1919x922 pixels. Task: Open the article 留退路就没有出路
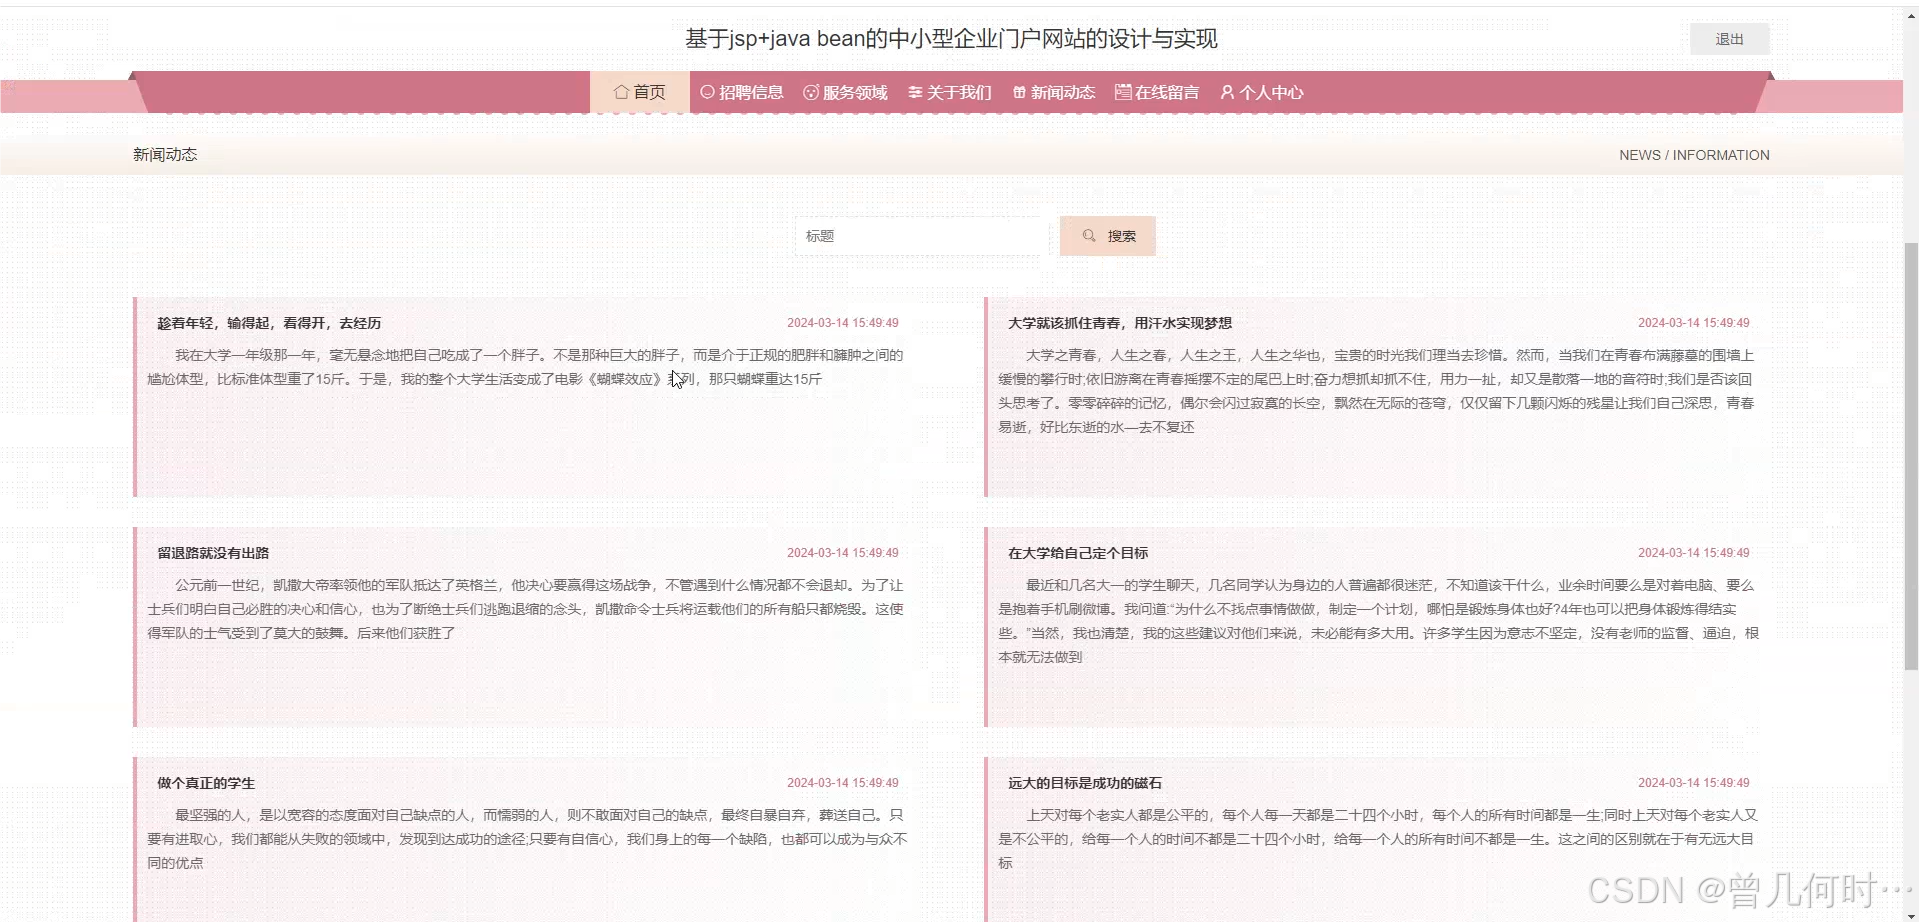(211, 552)
